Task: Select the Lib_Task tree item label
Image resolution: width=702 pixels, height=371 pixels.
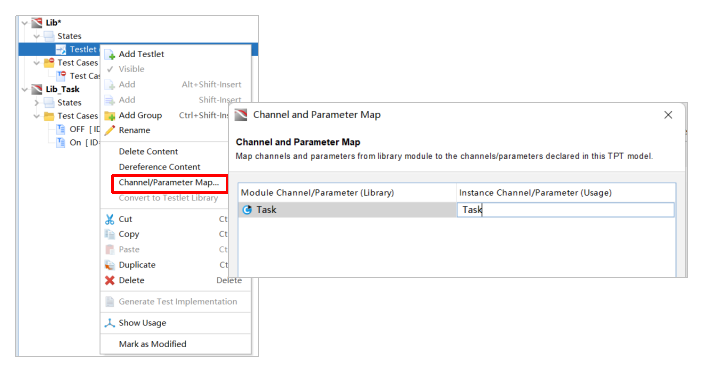Action: click(63, 89)
